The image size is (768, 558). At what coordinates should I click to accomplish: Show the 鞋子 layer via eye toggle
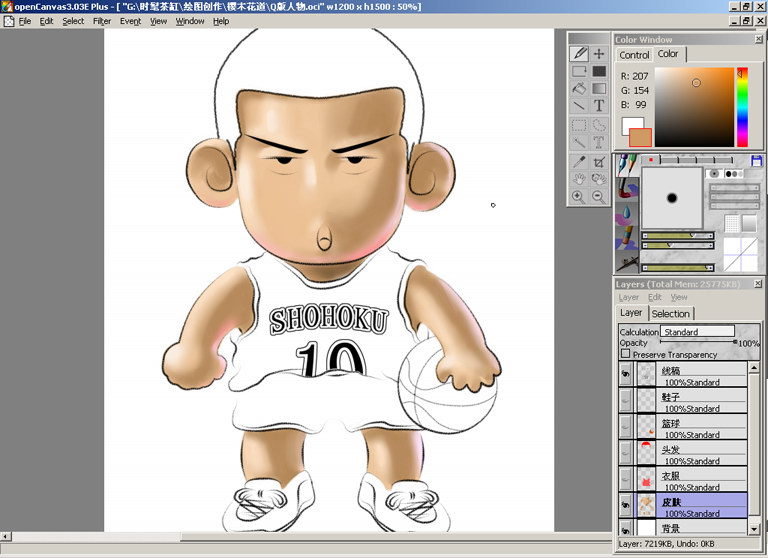click(625, 400)
